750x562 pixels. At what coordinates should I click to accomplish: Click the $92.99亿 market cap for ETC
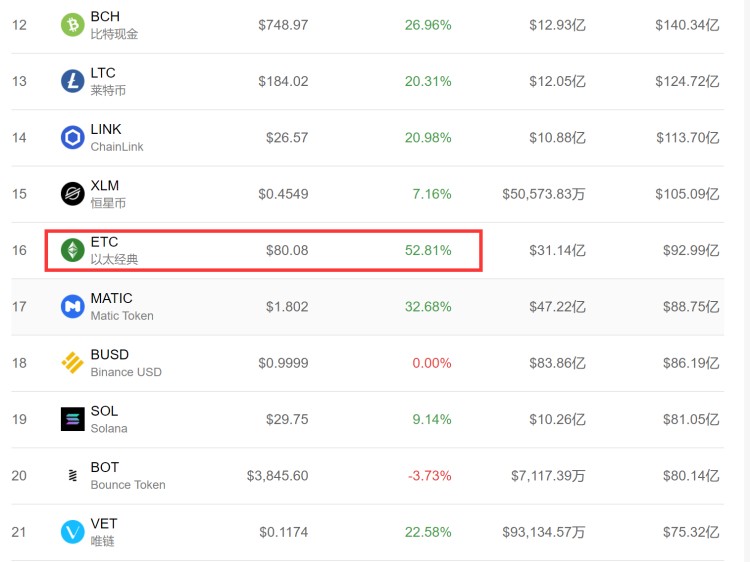click(x=691, y=250)
